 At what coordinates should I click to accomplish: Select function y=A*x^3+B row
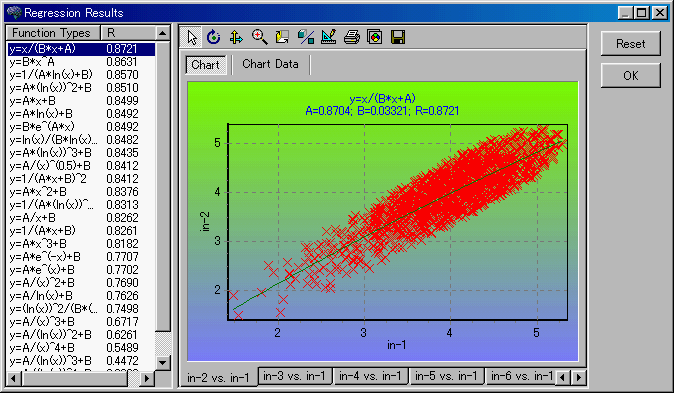[x=81, y=244]
